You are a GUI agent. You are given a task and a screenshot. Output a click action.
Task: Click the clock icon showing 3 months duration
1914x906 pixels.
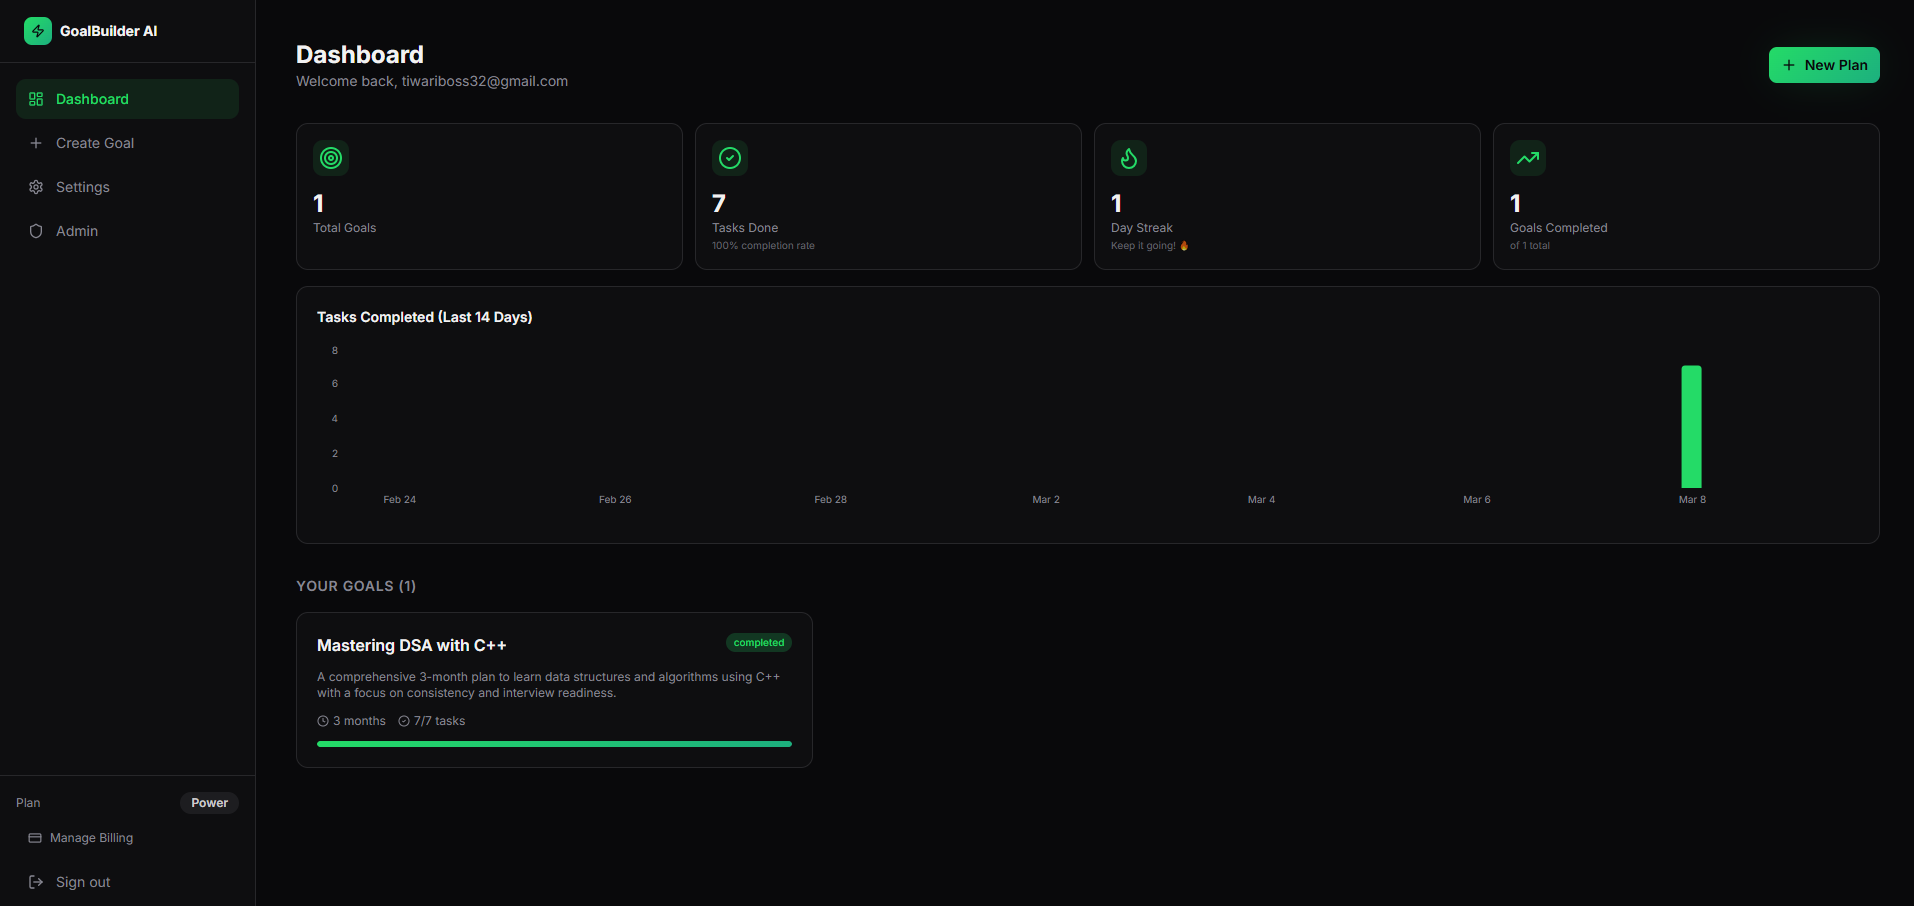322,720
